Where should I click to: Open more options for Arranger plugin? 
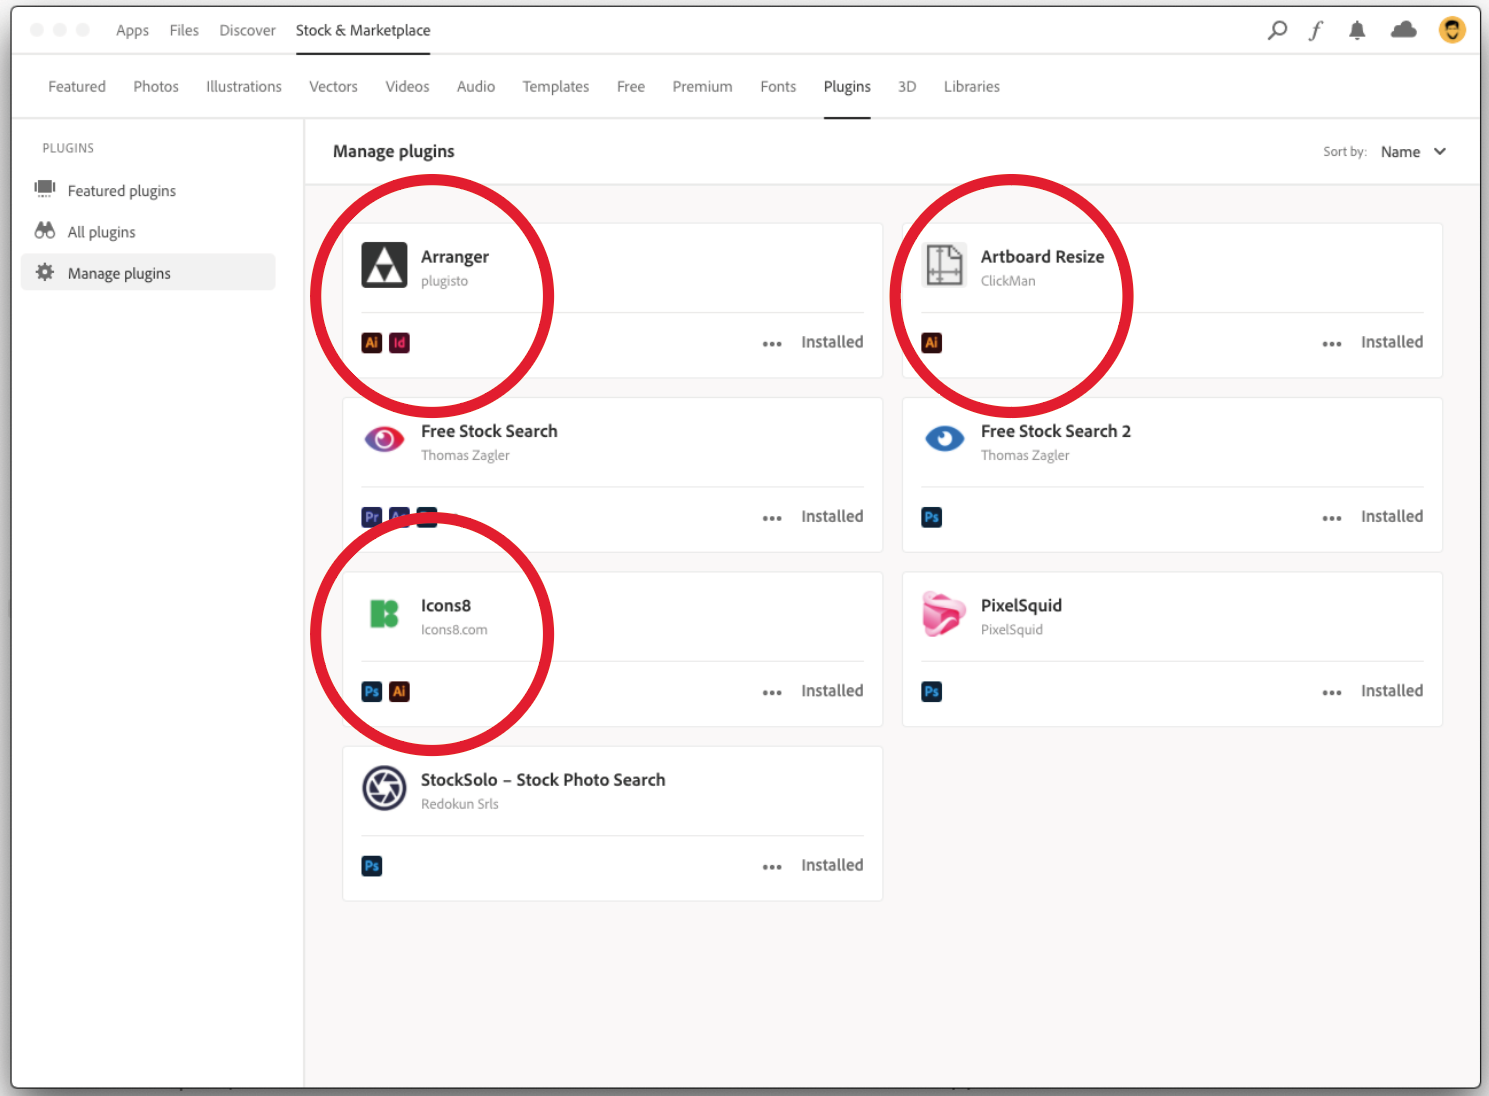click(772, 344)
